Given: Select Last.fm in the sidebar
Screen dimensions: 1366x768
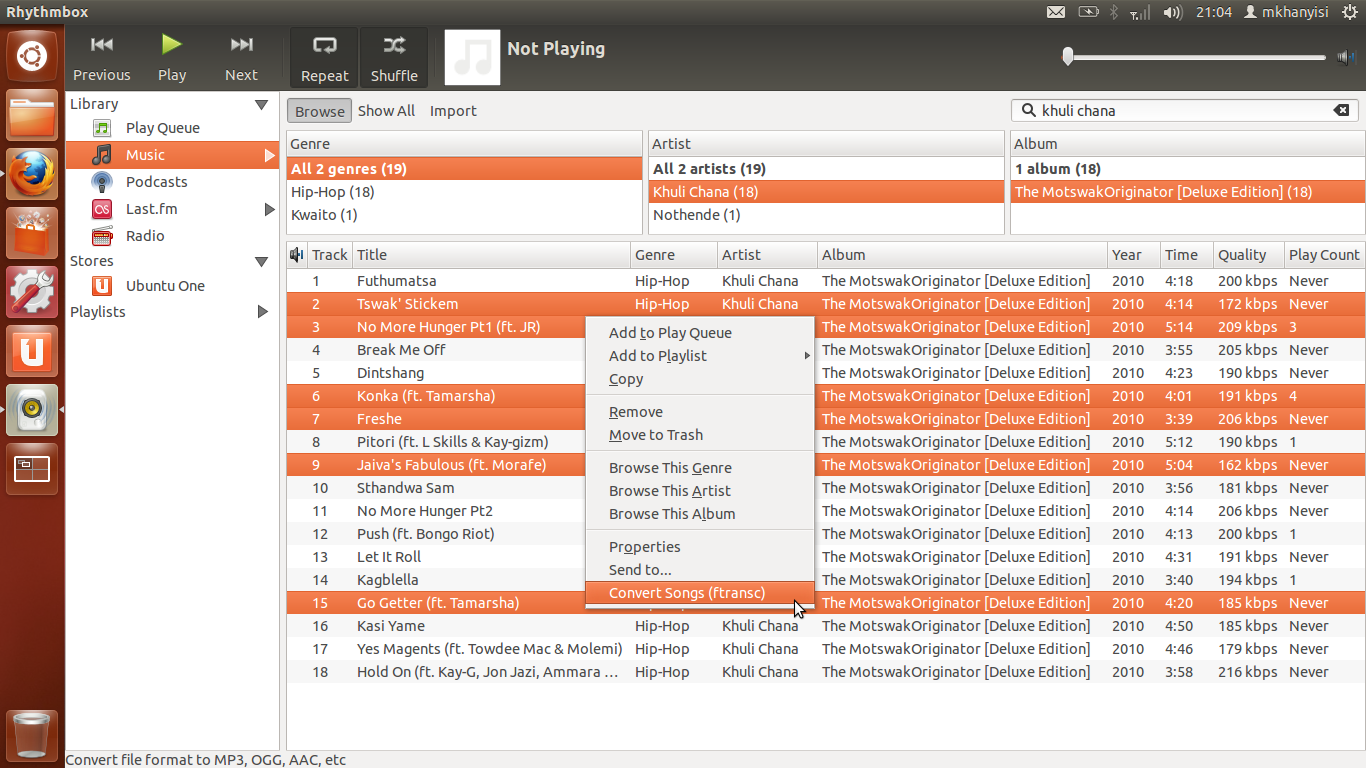Looking at the screenshot, I should click(x=151, y=209).
